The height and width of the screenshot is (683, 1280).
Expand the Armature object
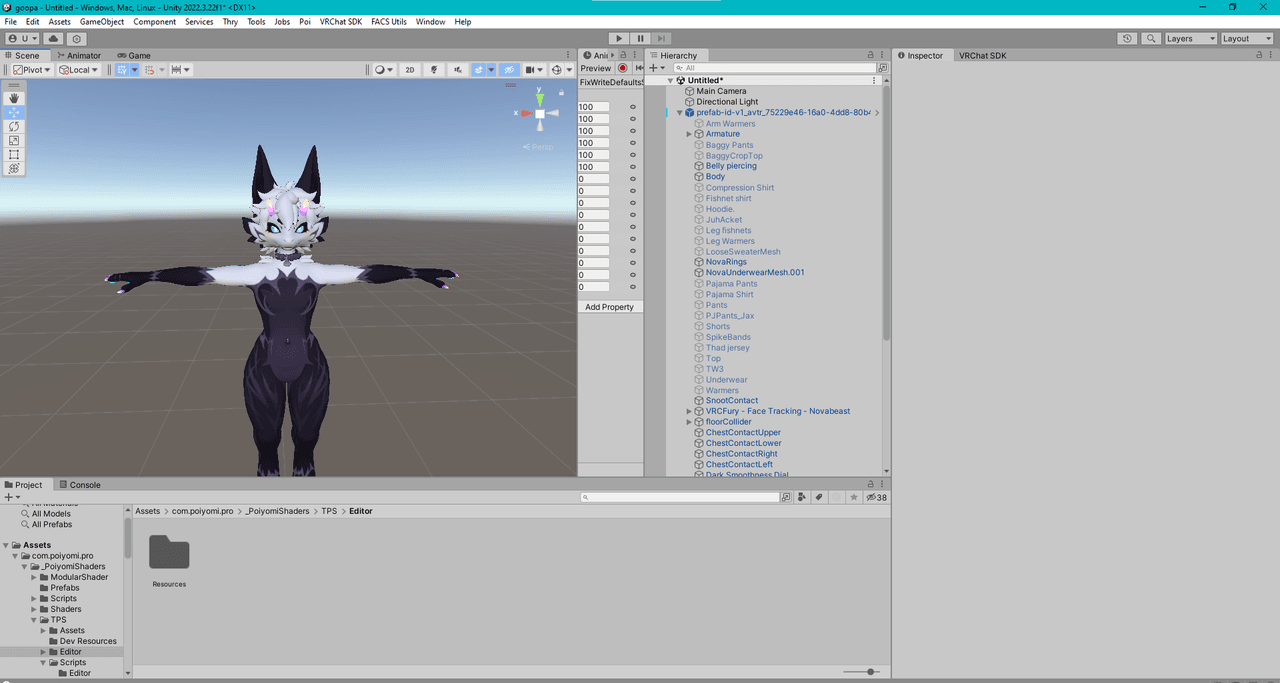[689, 134]
